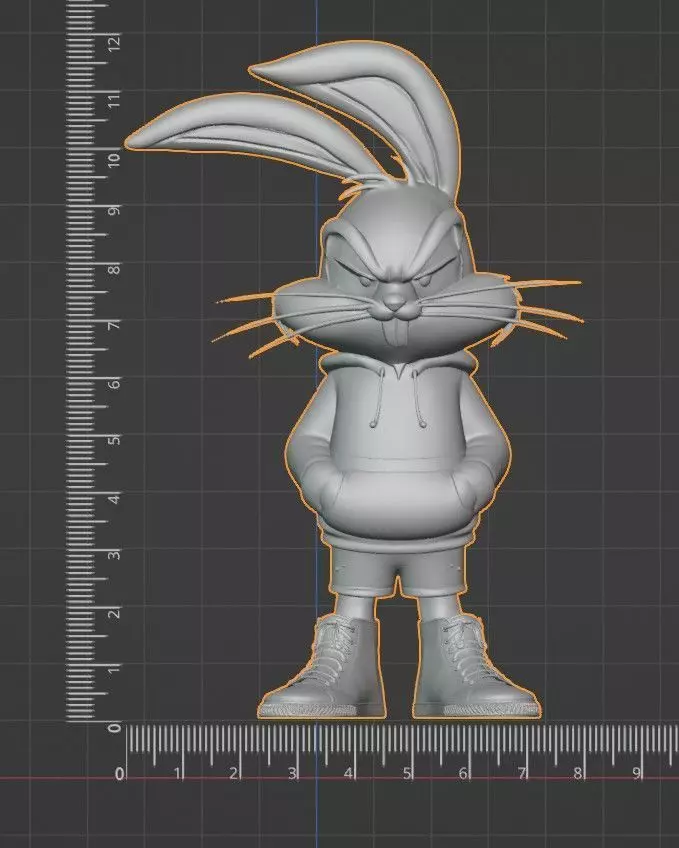This screenshot has height=848, width=679.
Task: Click the "7" label on the horizontal ruler
Action: click(x=522, y=774)
